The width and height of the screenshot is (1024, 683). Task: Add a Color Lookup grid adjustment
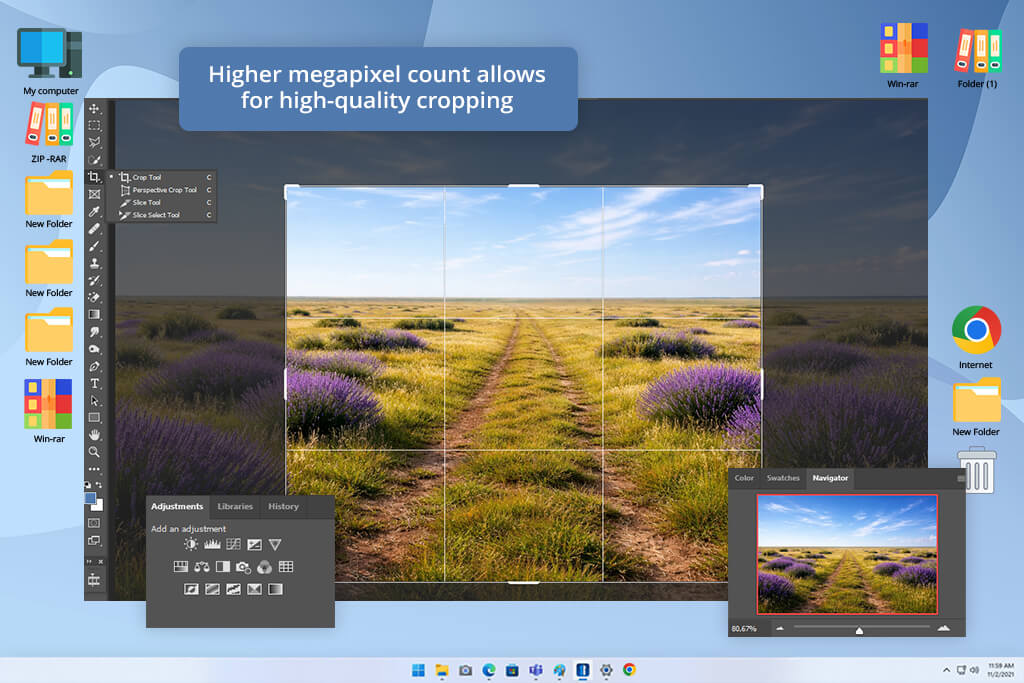[x=286, y=567]
